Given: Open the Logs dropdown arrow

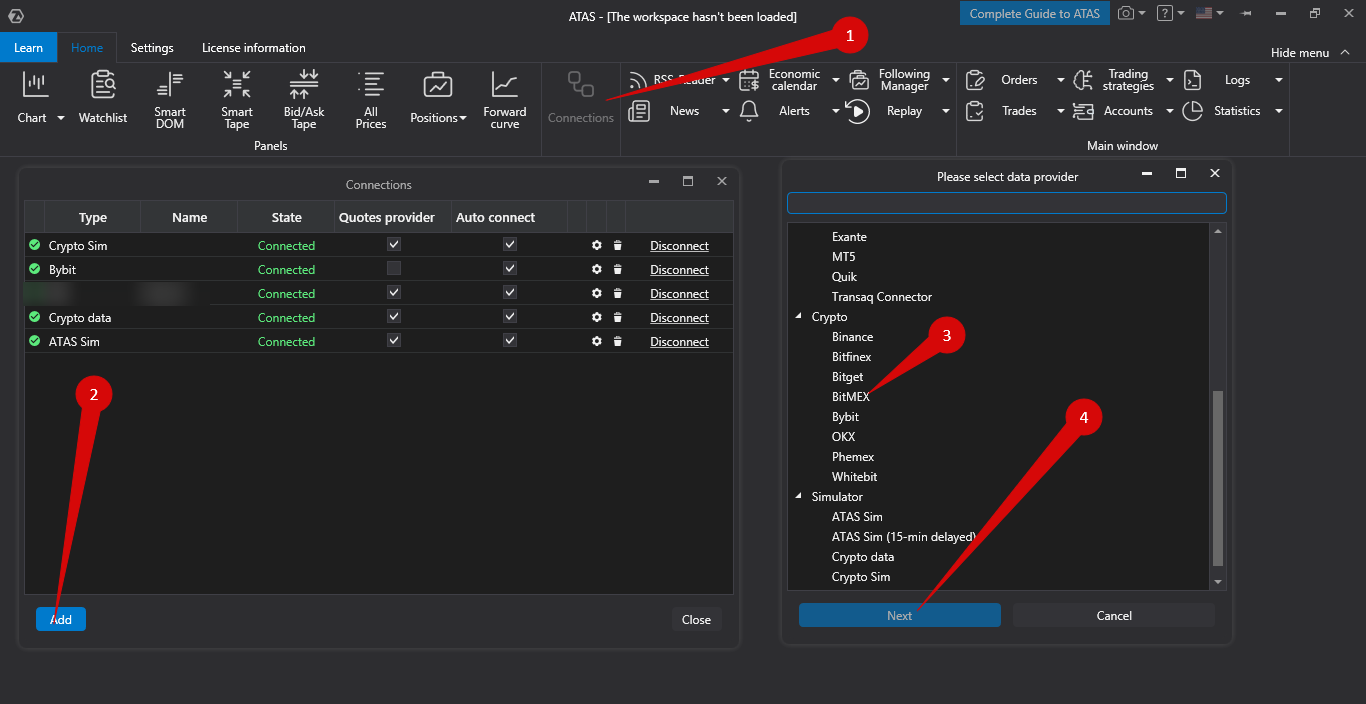Looking at the screenshot, I should (1278, 80).
